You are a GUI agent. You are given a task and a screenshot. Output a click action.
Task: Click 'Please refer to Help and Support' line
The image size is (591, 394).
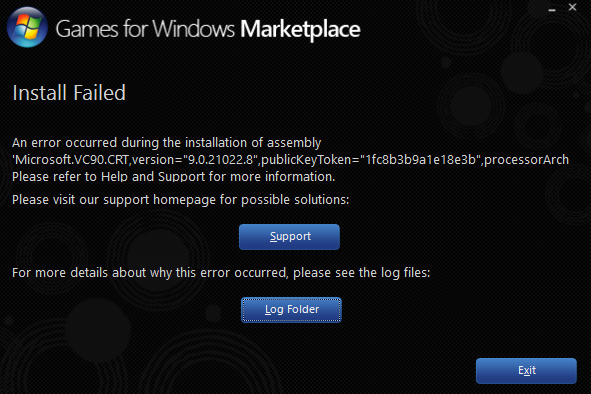(x=173, y=177)
